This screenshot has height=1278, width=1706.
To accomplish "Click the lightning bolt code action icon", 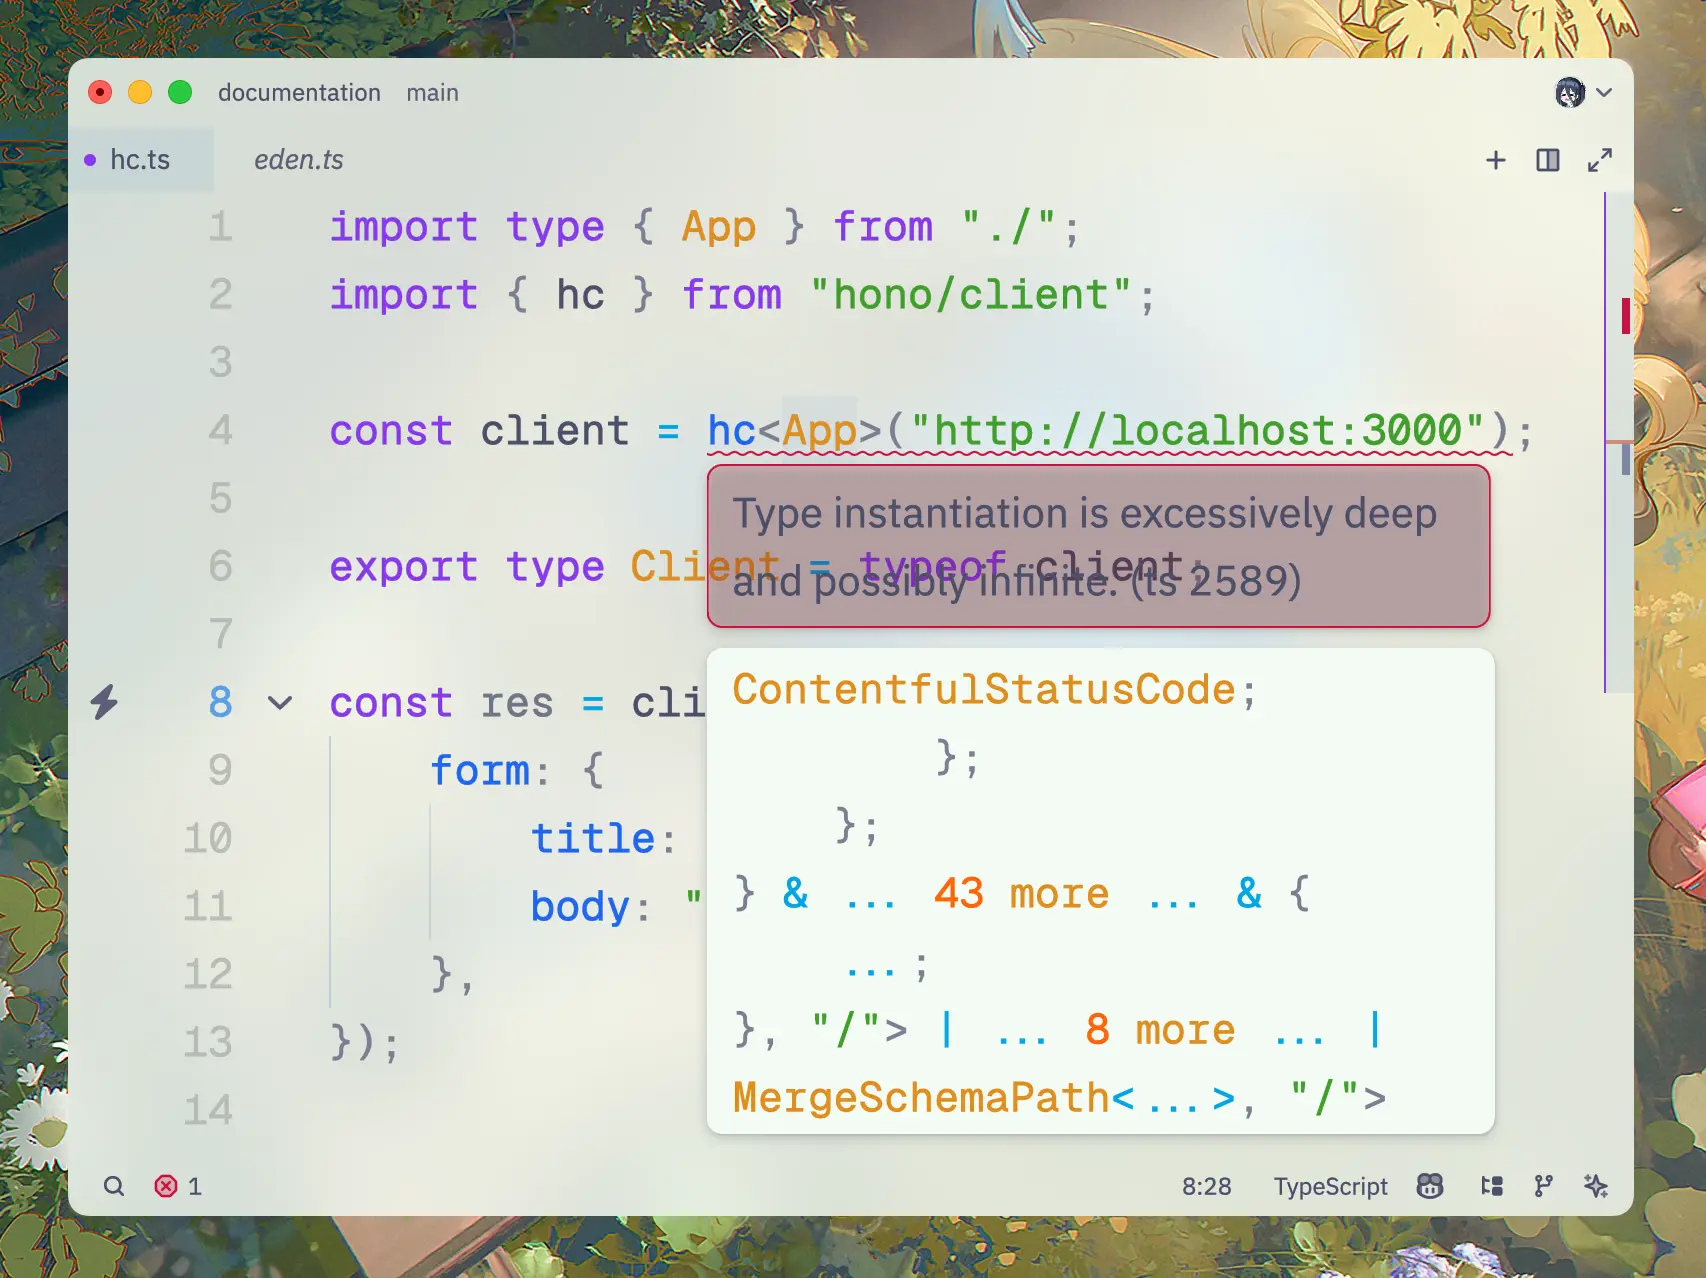I will click(x=104, y=702).
